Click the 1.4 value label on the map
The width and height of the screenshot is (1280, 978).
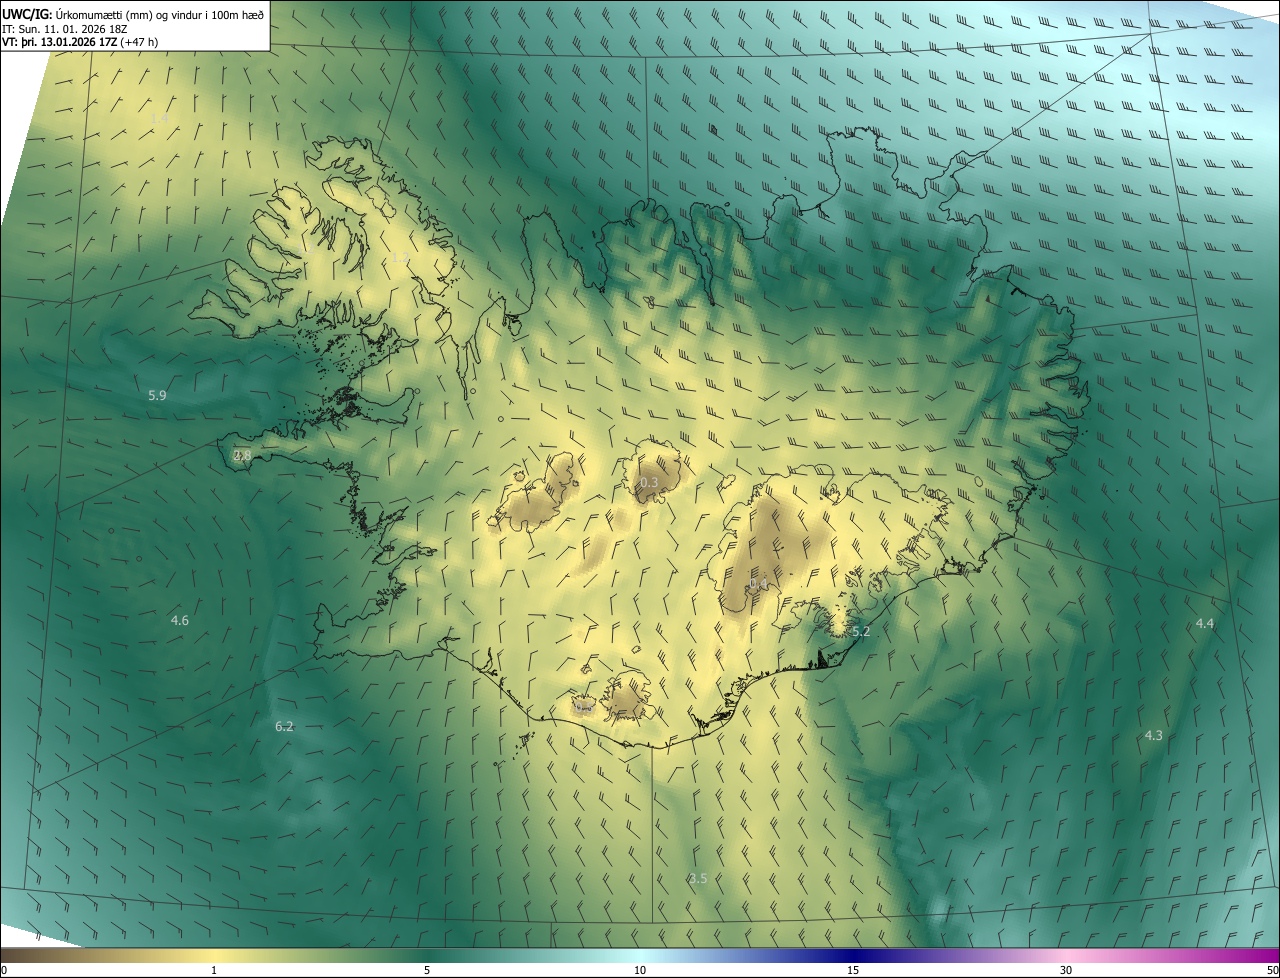tap(159, 119)
